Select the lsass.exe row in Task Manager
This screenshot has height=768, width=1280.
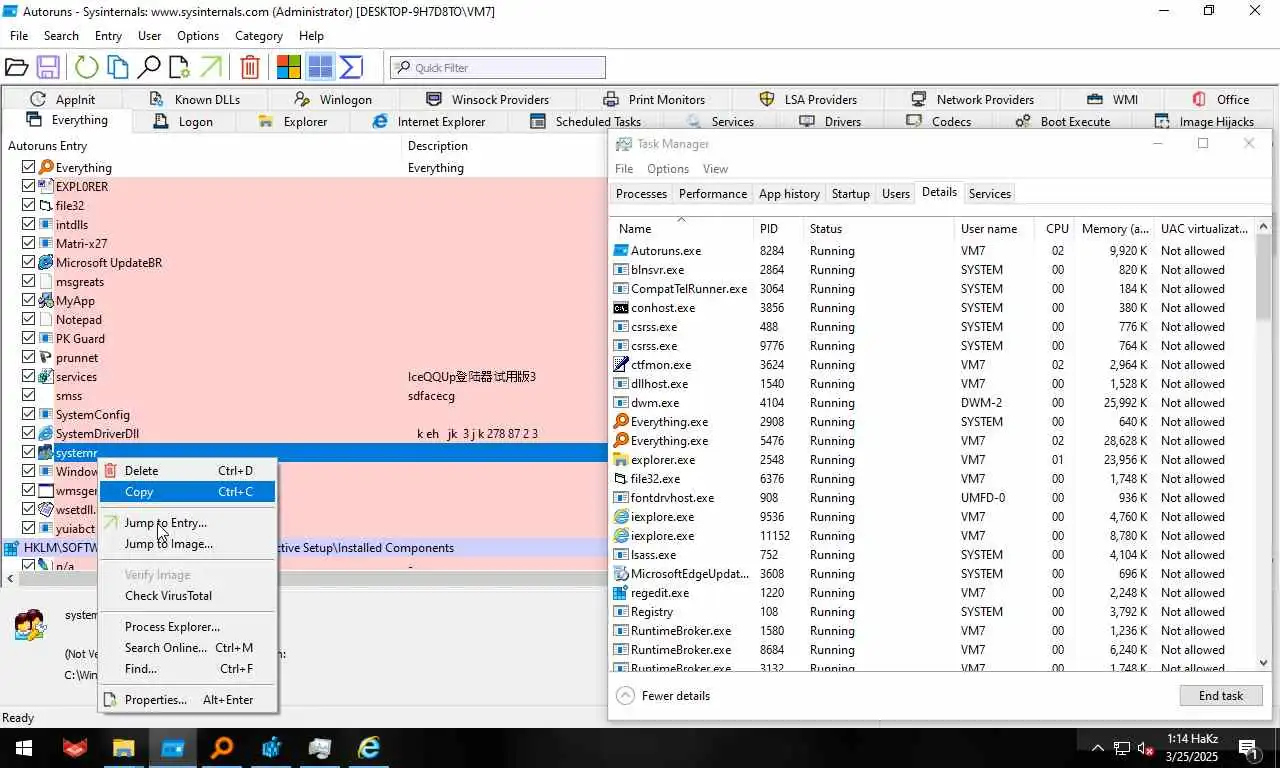pyautogui.click(x=932, y=555)
